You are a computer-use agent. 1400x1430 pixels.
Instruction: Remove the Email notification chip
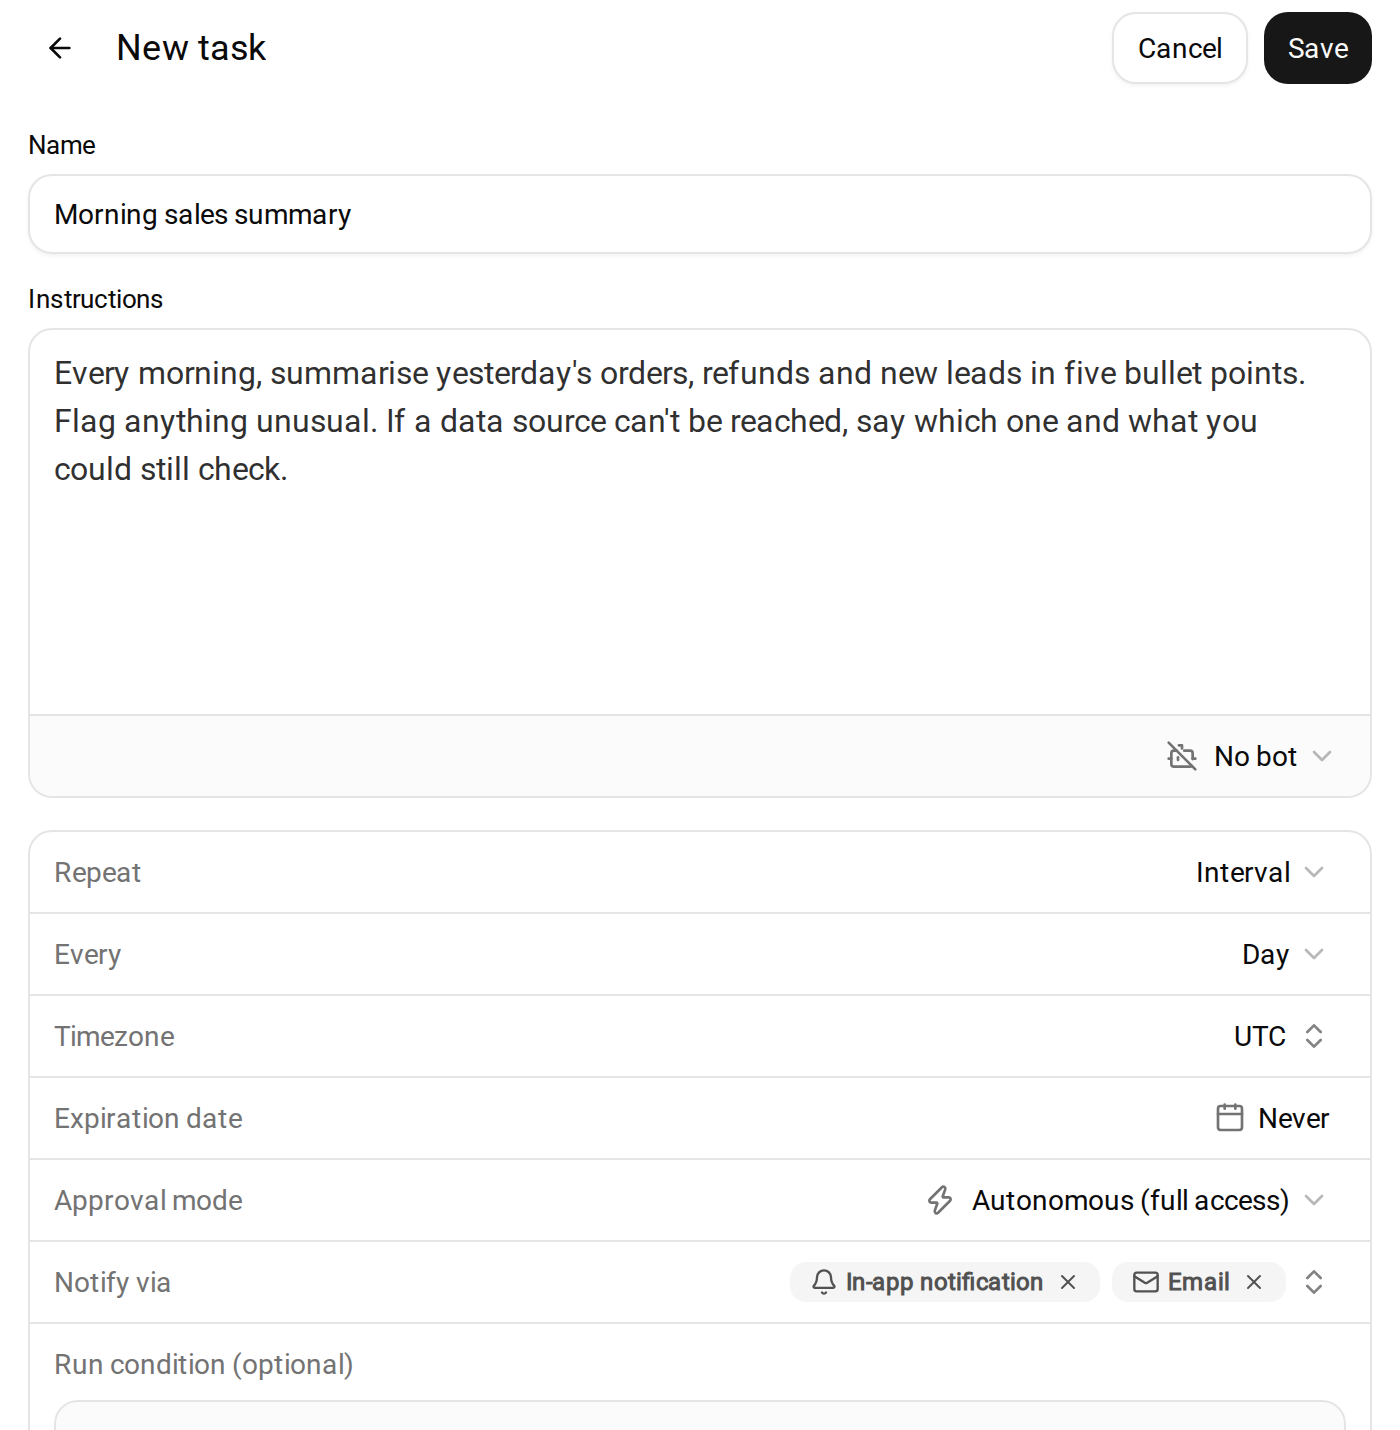1254,1282
